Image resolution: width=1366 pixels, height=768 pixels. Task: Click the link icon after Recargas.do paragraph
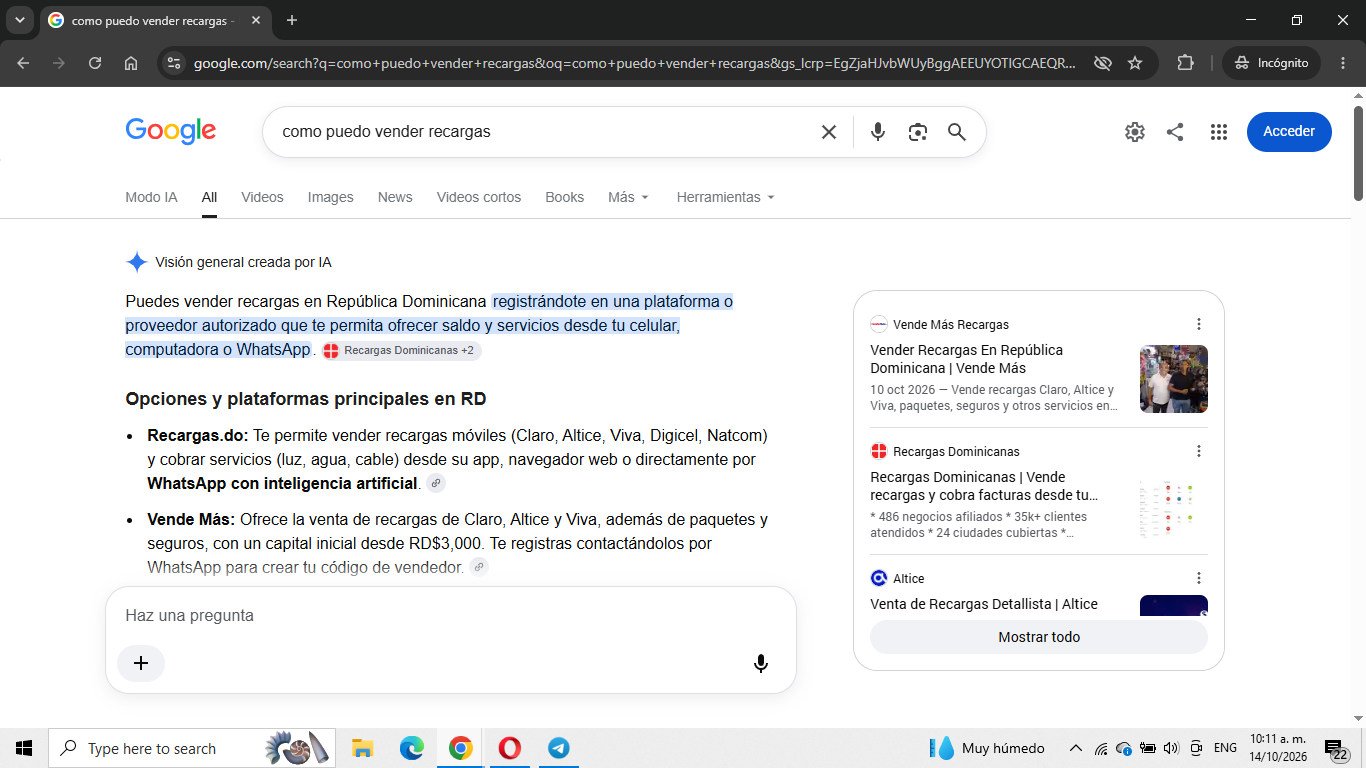[435, 484]
